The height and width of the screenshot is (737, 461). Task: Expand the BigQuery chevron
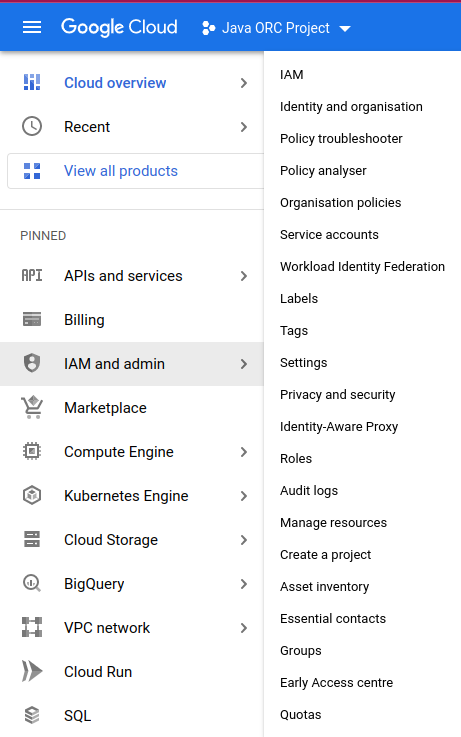[243, 584]
